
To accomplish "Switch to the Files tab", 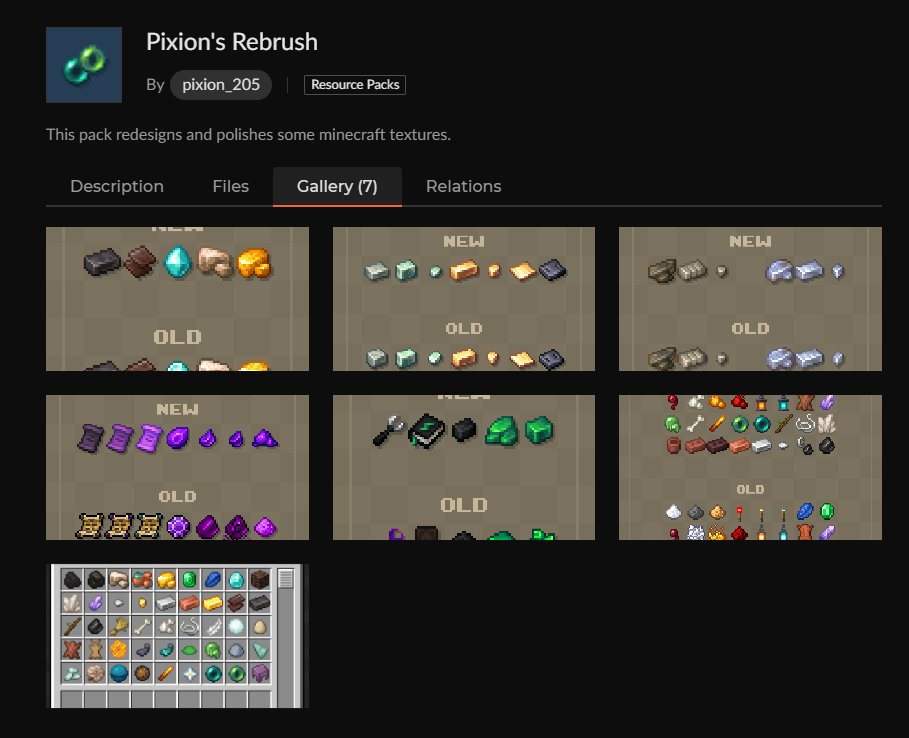I will (x=231, y=186).
